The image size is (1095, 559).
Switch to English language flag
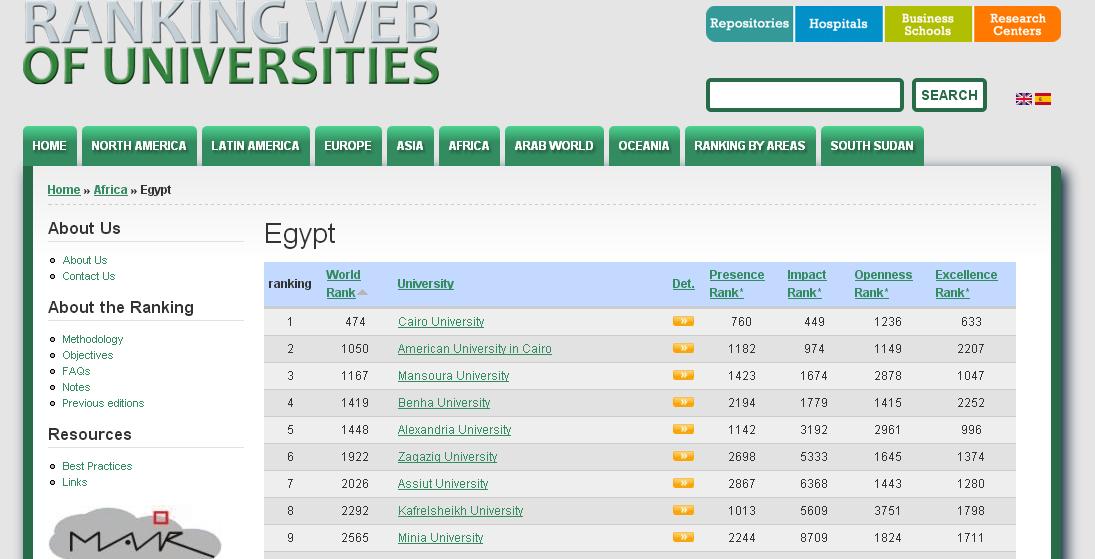(x=1024, y=99)
